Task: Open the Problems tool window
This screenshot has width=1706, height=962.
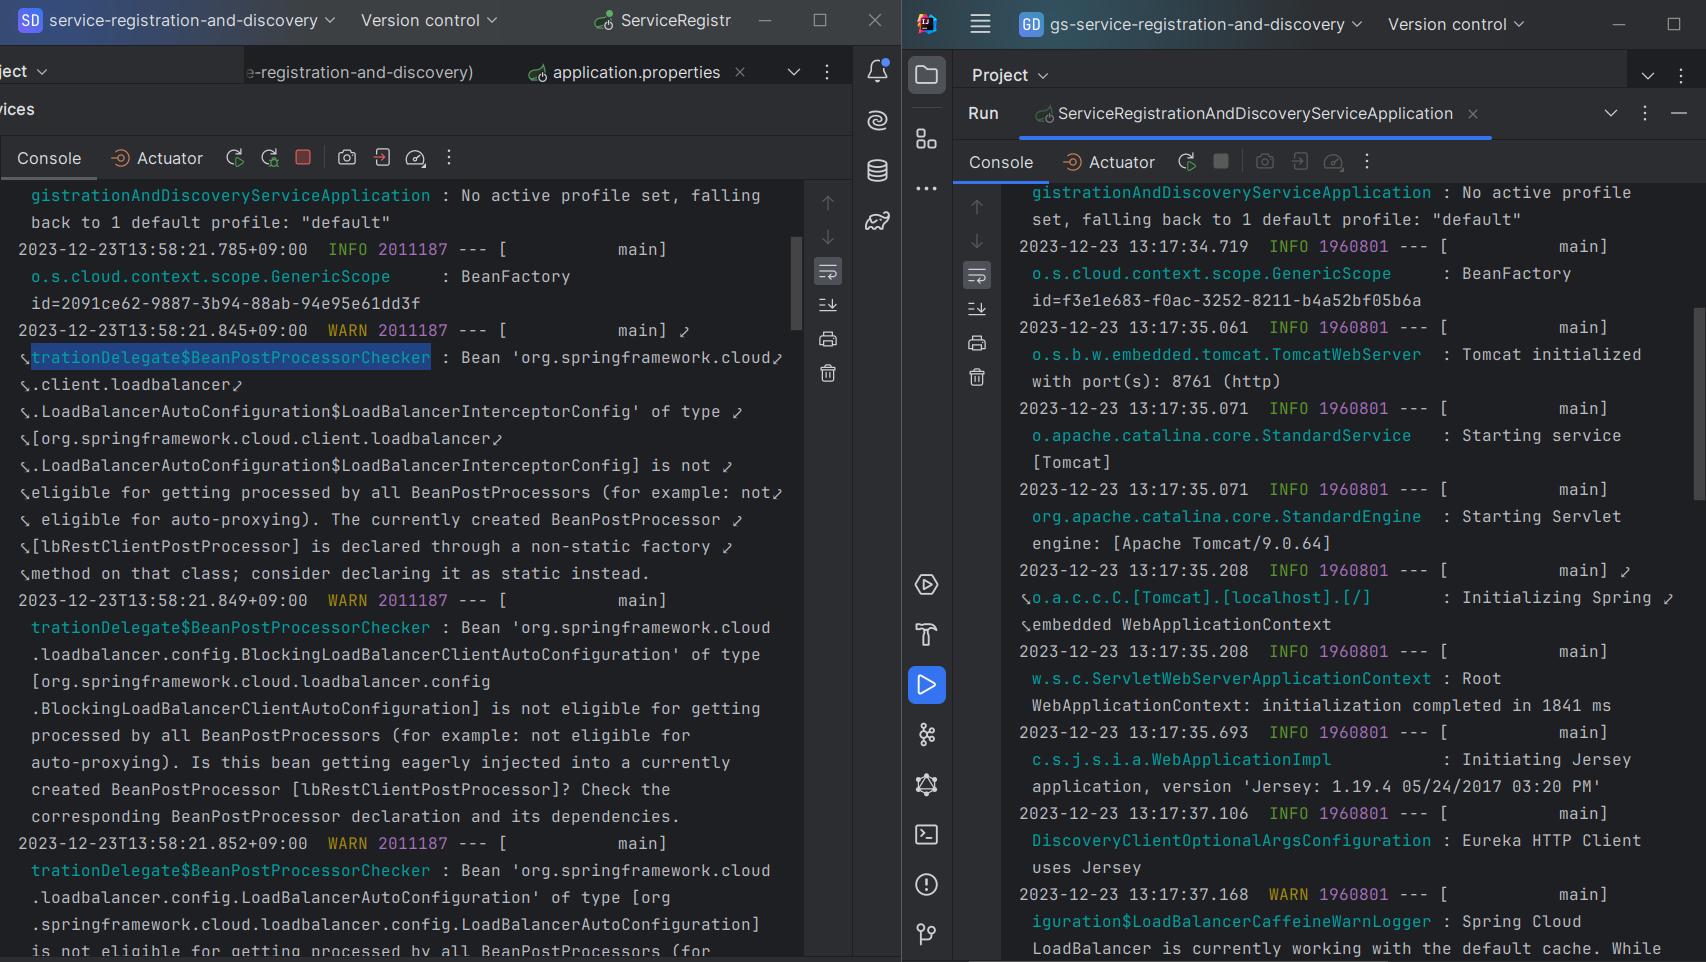Action: (927, 885)
